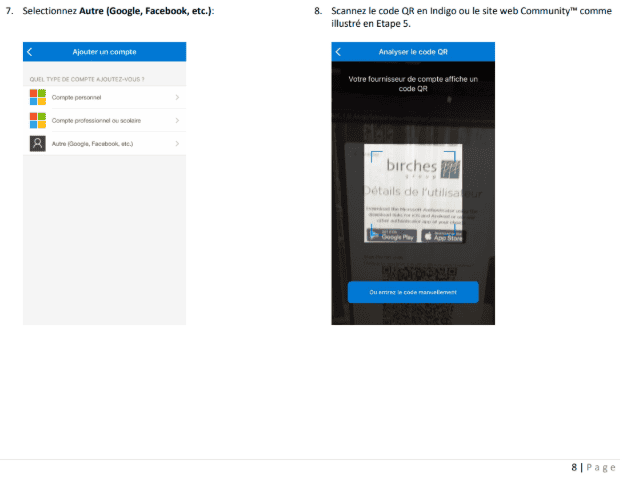Tap the back arrow on Analyser le code QR
Screen dimensions: 625x481
338,51
